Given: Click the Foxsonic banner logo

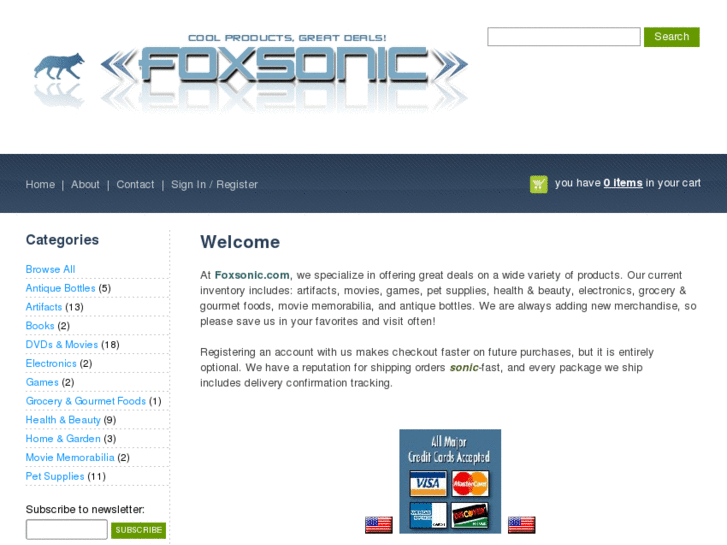Looking at the screenshot, I should tap(284, 65).
